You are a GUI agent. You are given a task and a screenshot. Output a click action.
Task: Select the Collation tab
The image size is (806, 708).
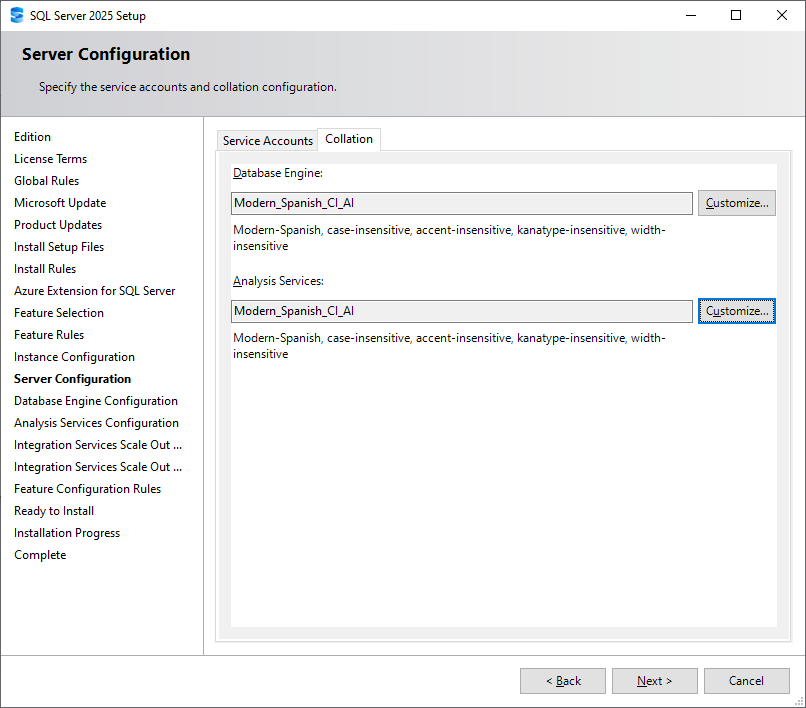click(349, 139)
